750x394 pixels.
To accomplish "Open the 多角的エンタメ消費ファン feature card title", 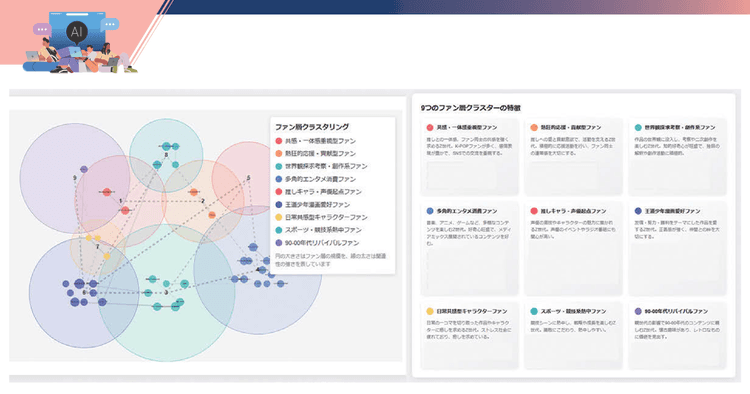I will (x=467, y=211).
